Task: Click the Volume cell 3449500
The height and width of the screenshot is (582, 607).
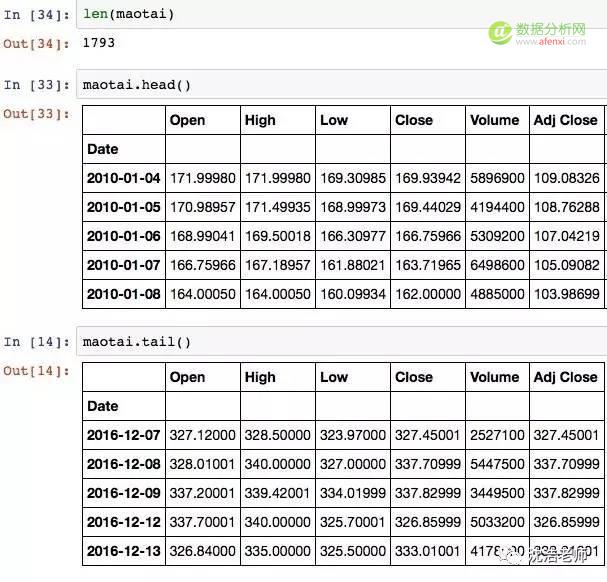Action: 497,493
